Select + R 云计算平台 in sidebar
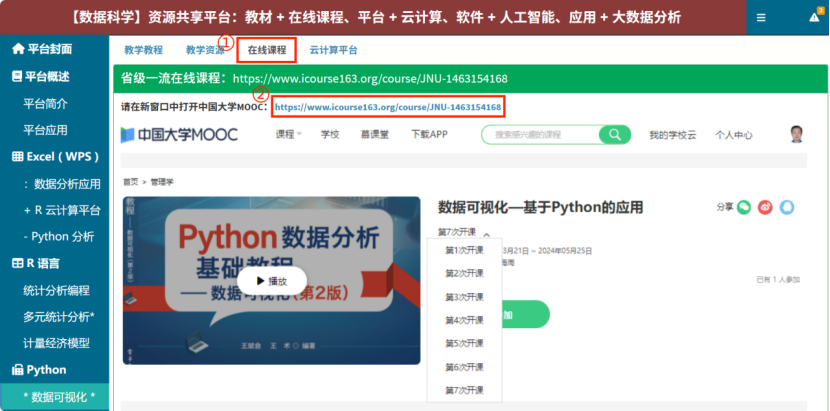Image resolution: width=830 pixels, height=411 pixels. [x=62, y=210]
